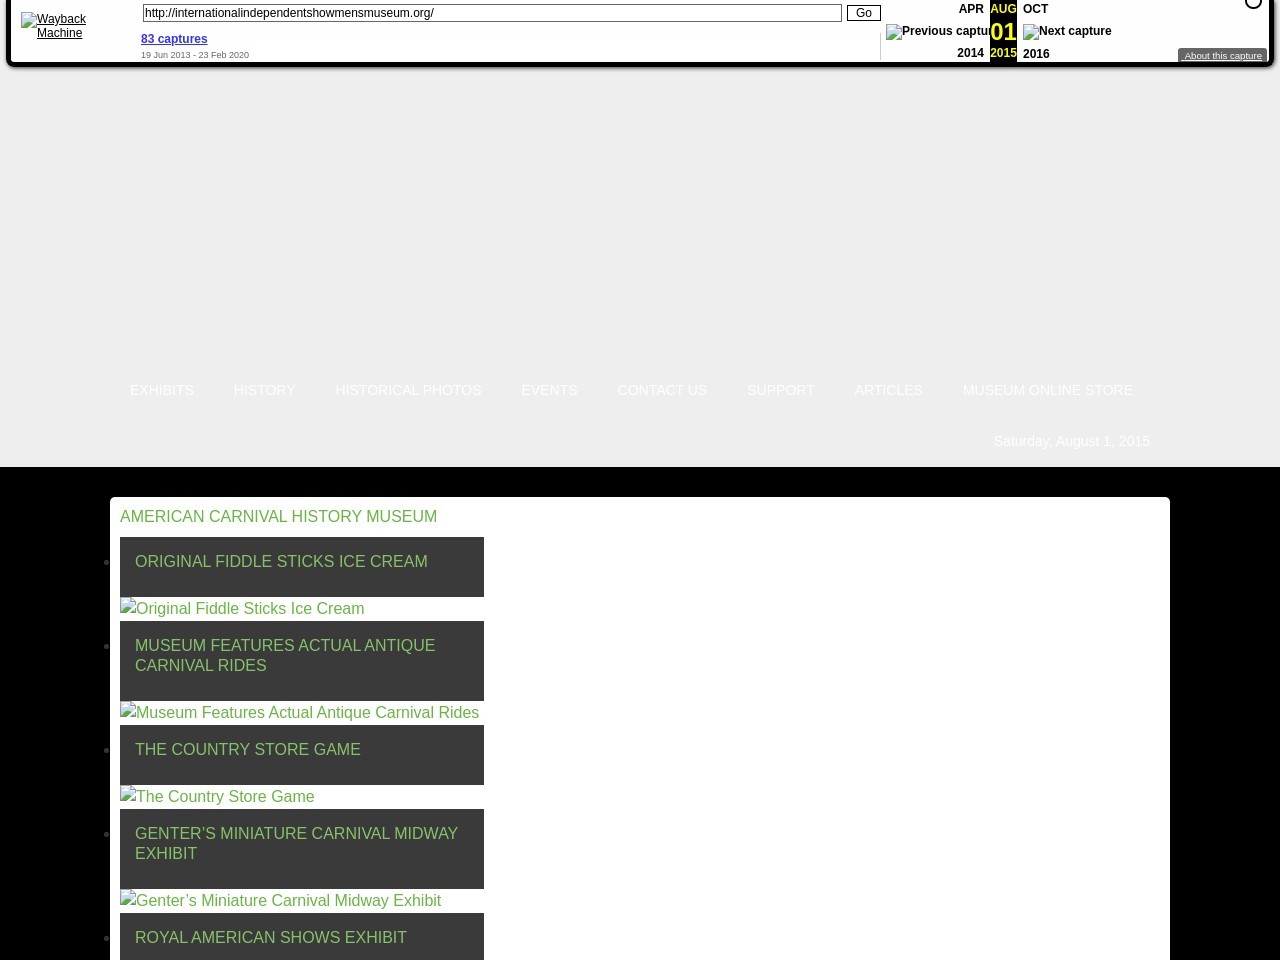Select Contact Us in navigation
The image size is (1280, 960).
tap(662, 390)
